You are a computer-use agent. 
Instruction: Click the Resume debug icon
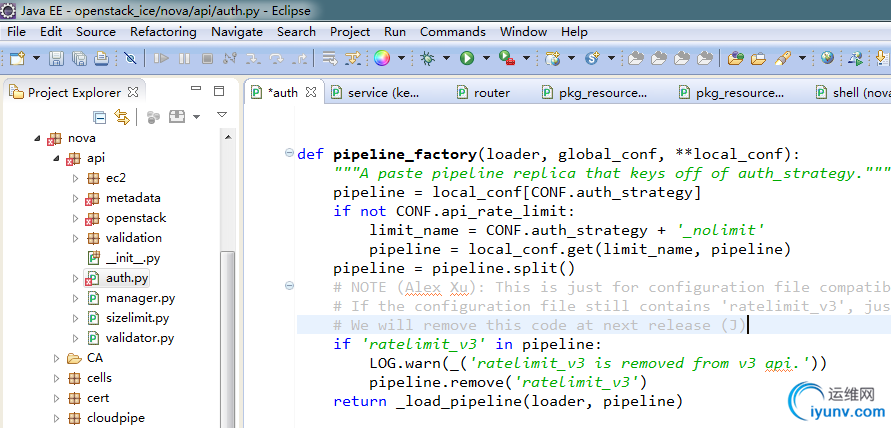(x=161, y=58)
